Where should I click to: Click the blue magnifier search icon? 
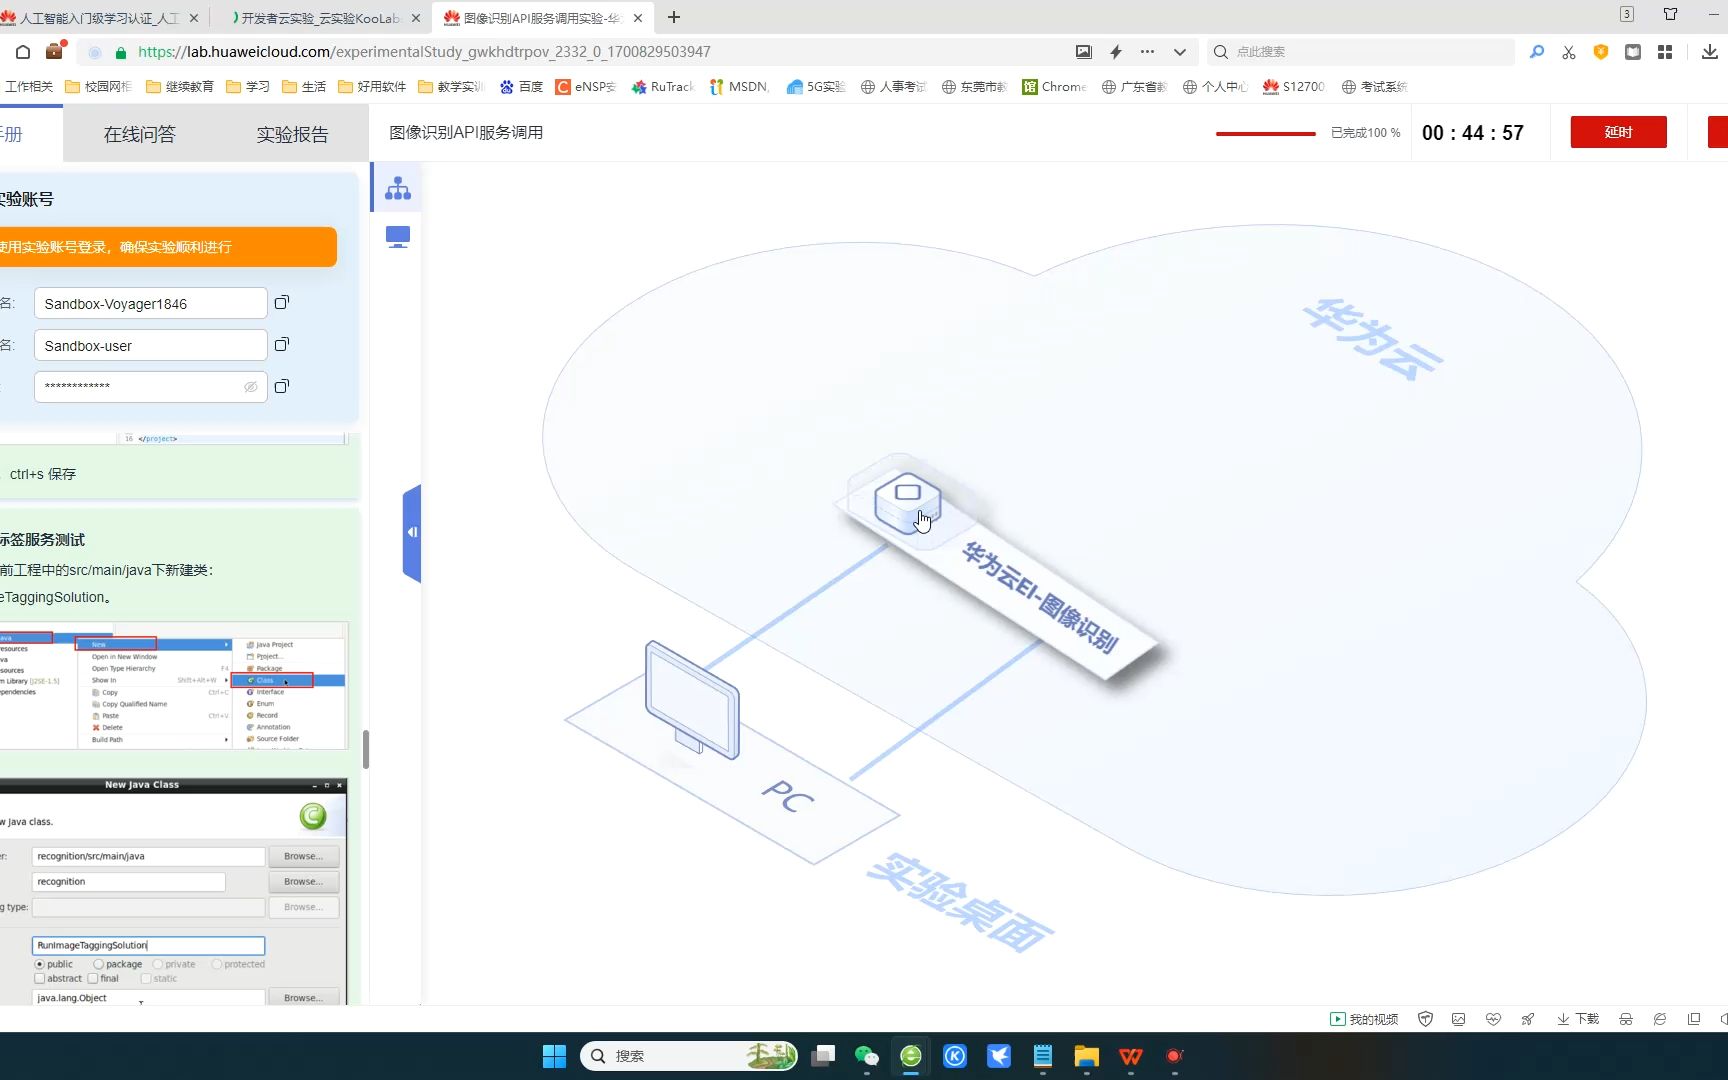1537,52
